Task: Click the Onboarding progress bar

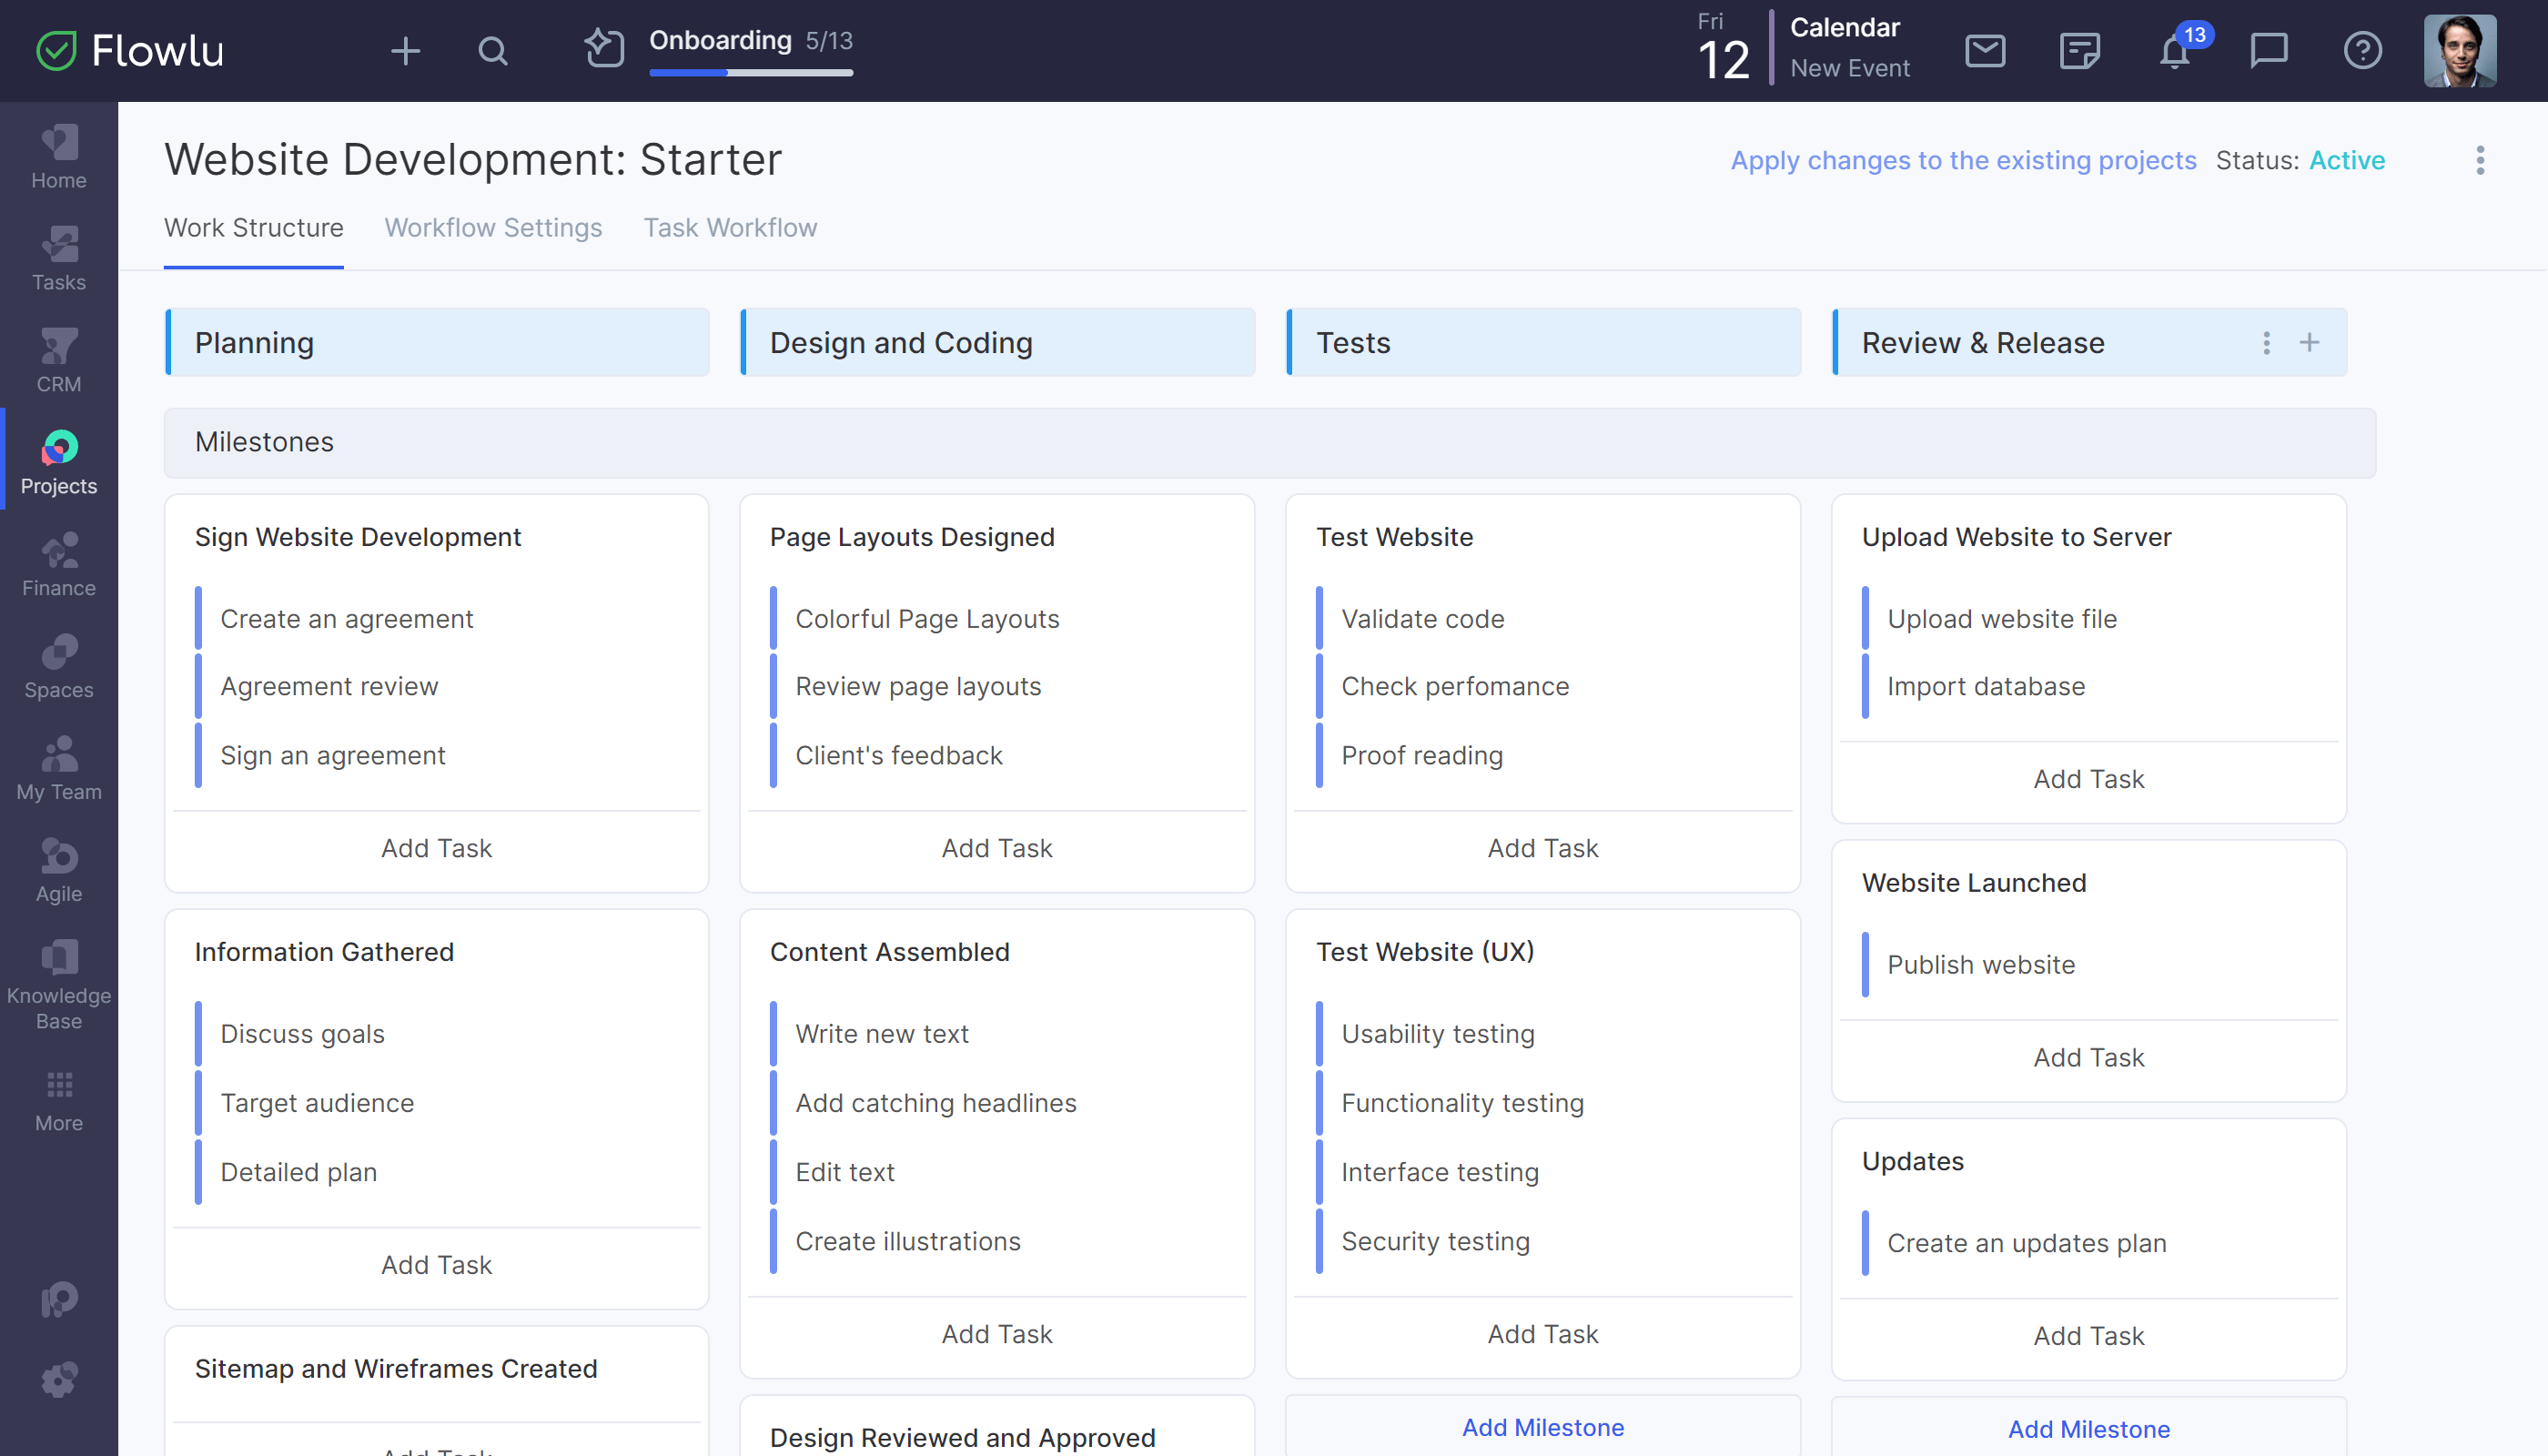Action: click(x=750, y=72)
